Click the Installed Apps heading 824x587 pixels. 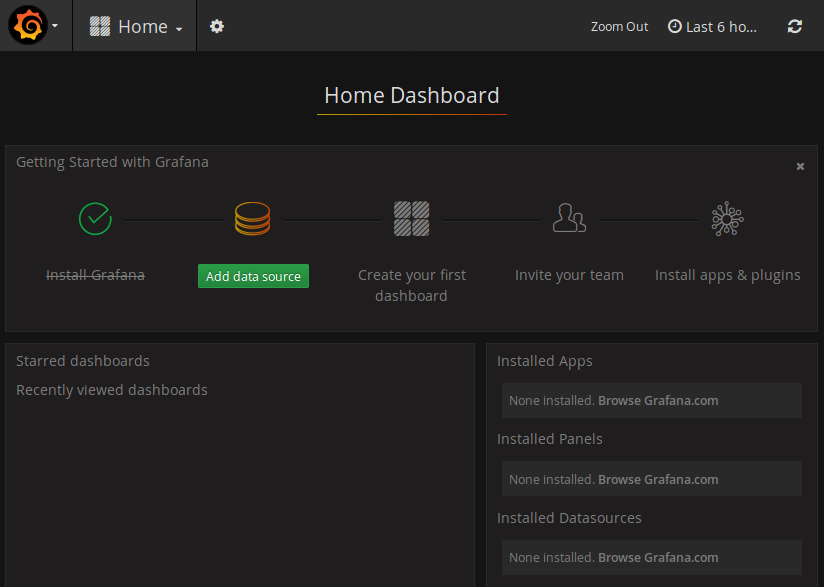click(544, 362)
